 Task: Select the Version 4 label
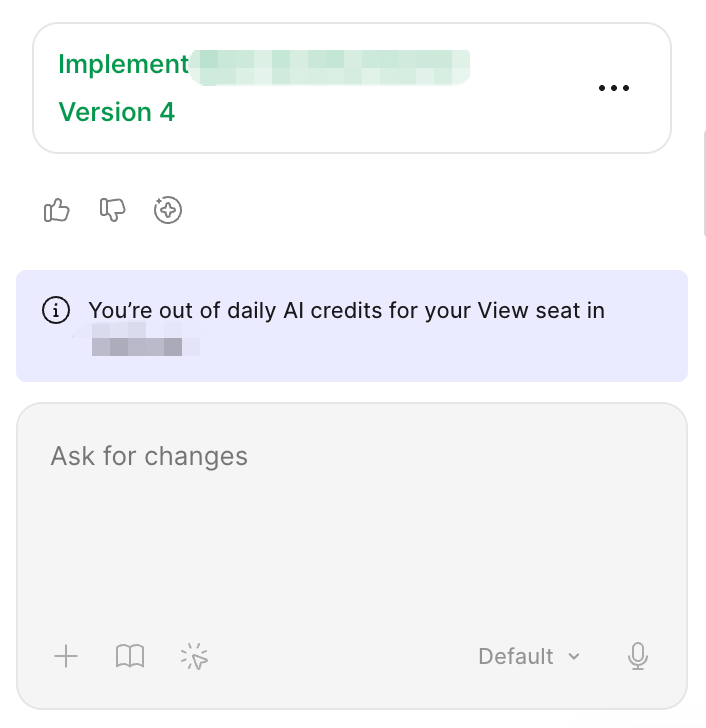tap(117, 112)
